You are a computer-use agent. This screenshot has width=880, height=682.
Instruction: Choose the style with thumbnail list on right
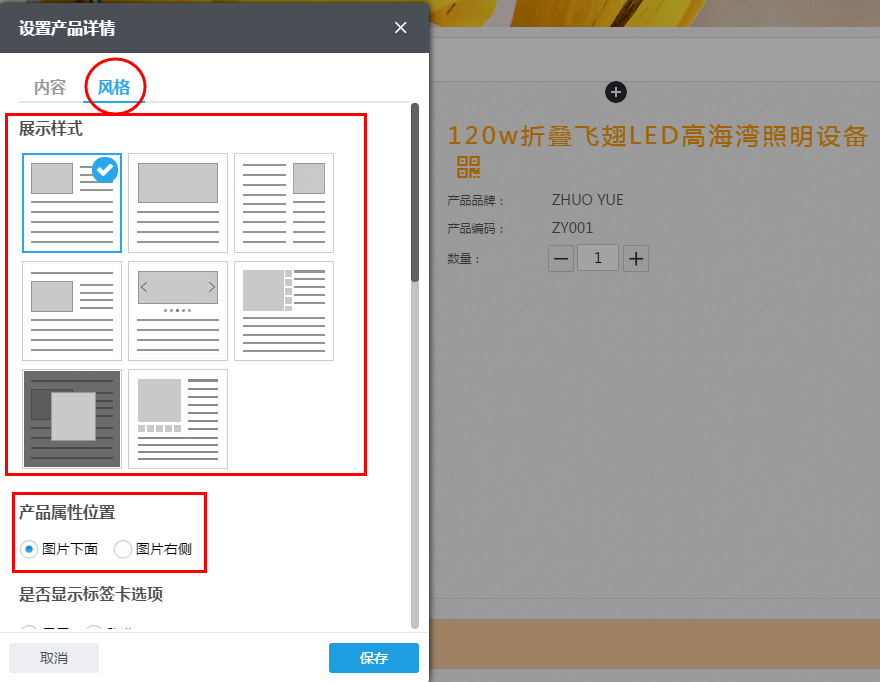[x=284, y=311]
